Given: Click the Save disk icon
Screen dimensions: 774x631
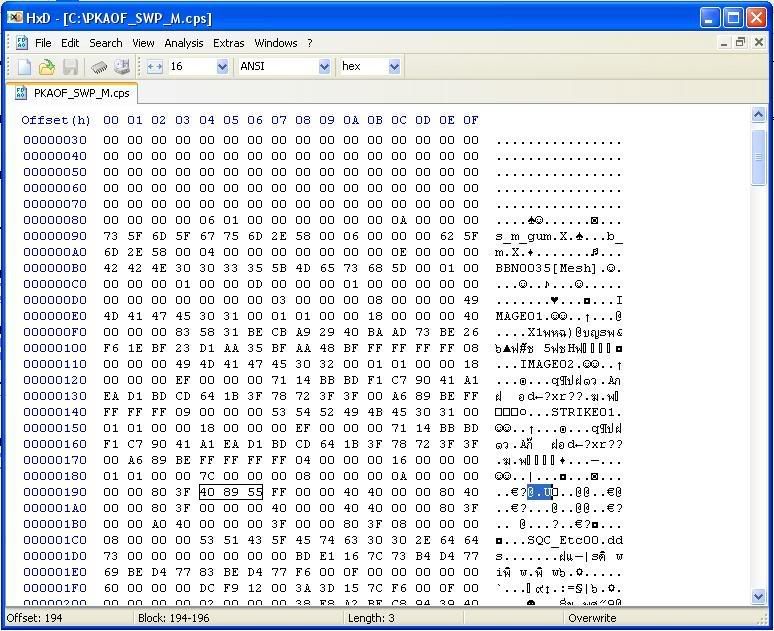Looking at the screenshot, I should [70, 67].
